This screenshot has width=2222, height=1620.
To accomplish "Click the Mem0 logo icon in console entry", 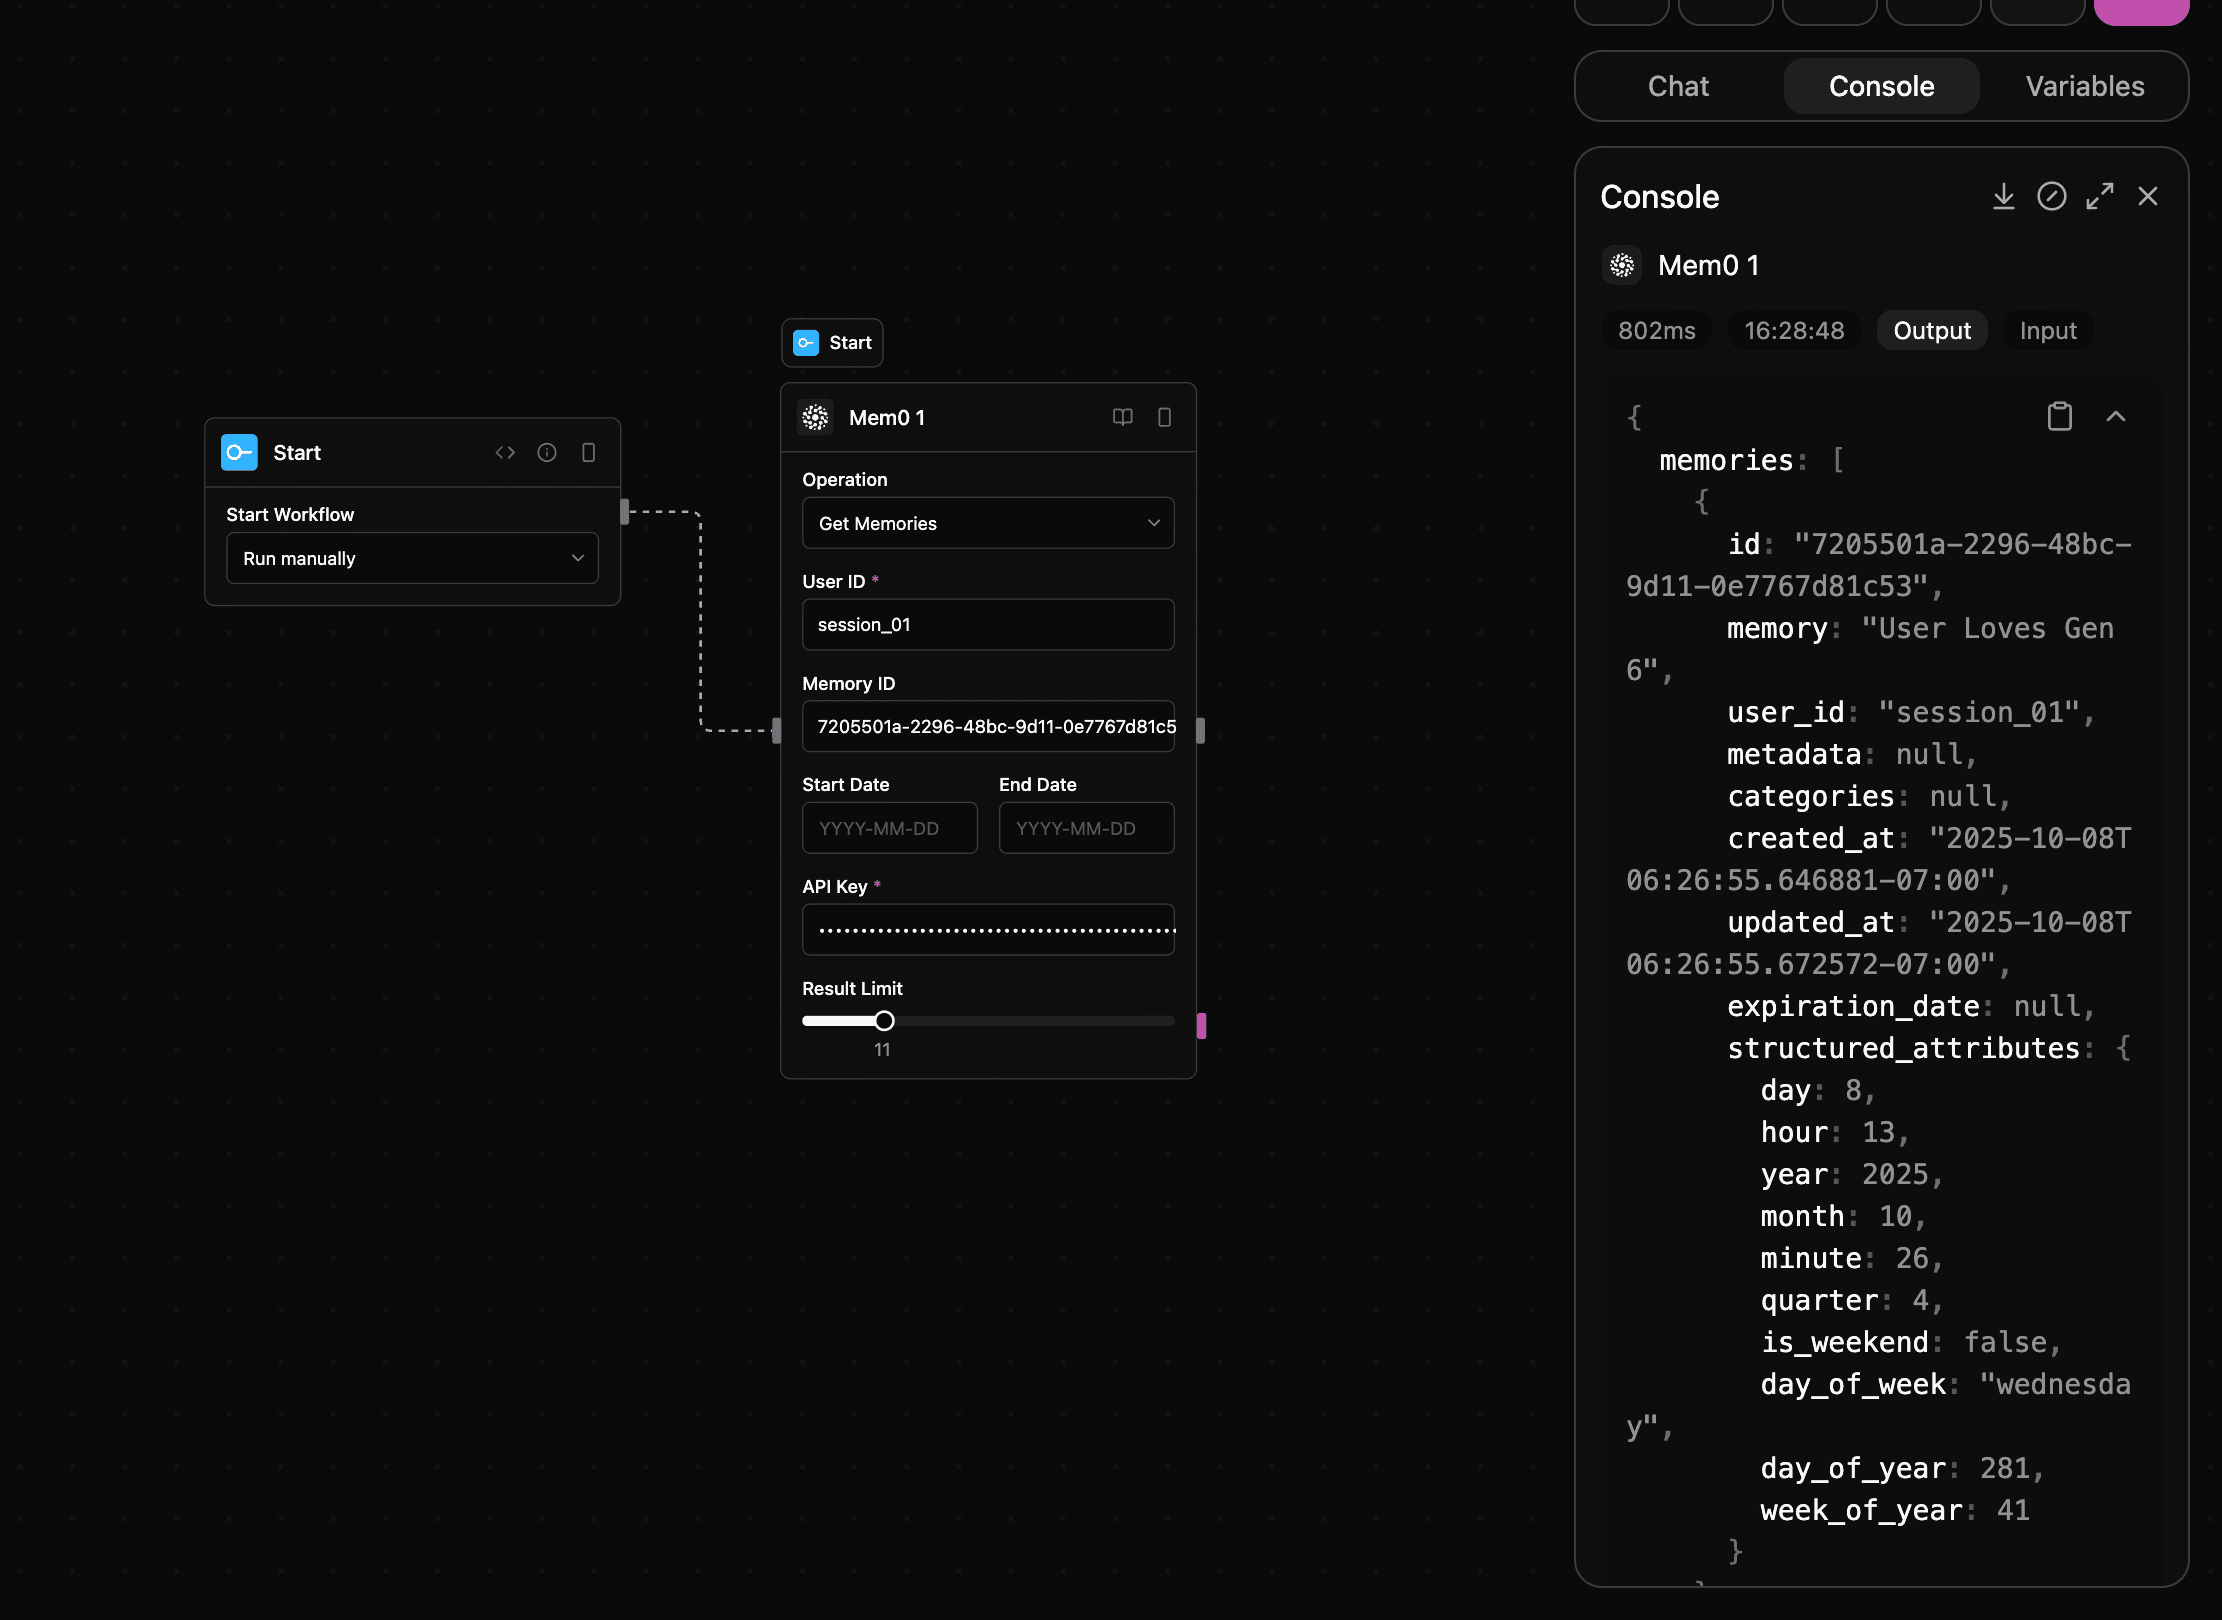I will 1622,266.
